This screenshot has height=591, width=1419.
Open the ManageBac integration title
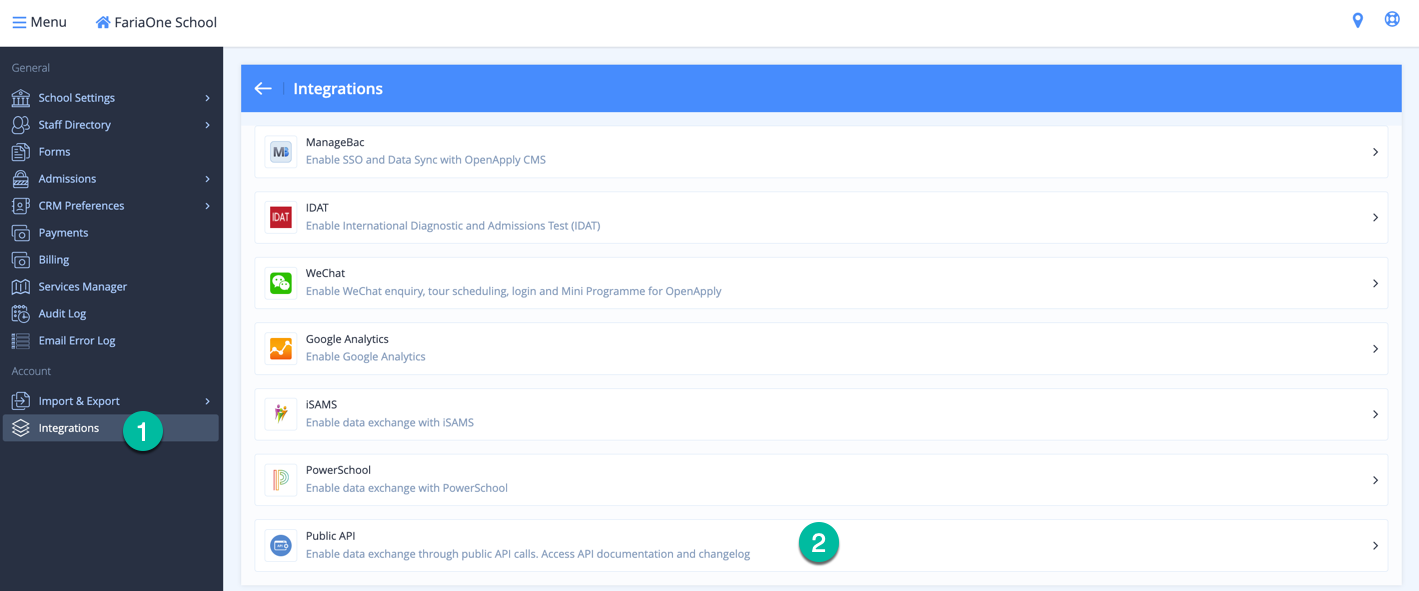point(335,142)
